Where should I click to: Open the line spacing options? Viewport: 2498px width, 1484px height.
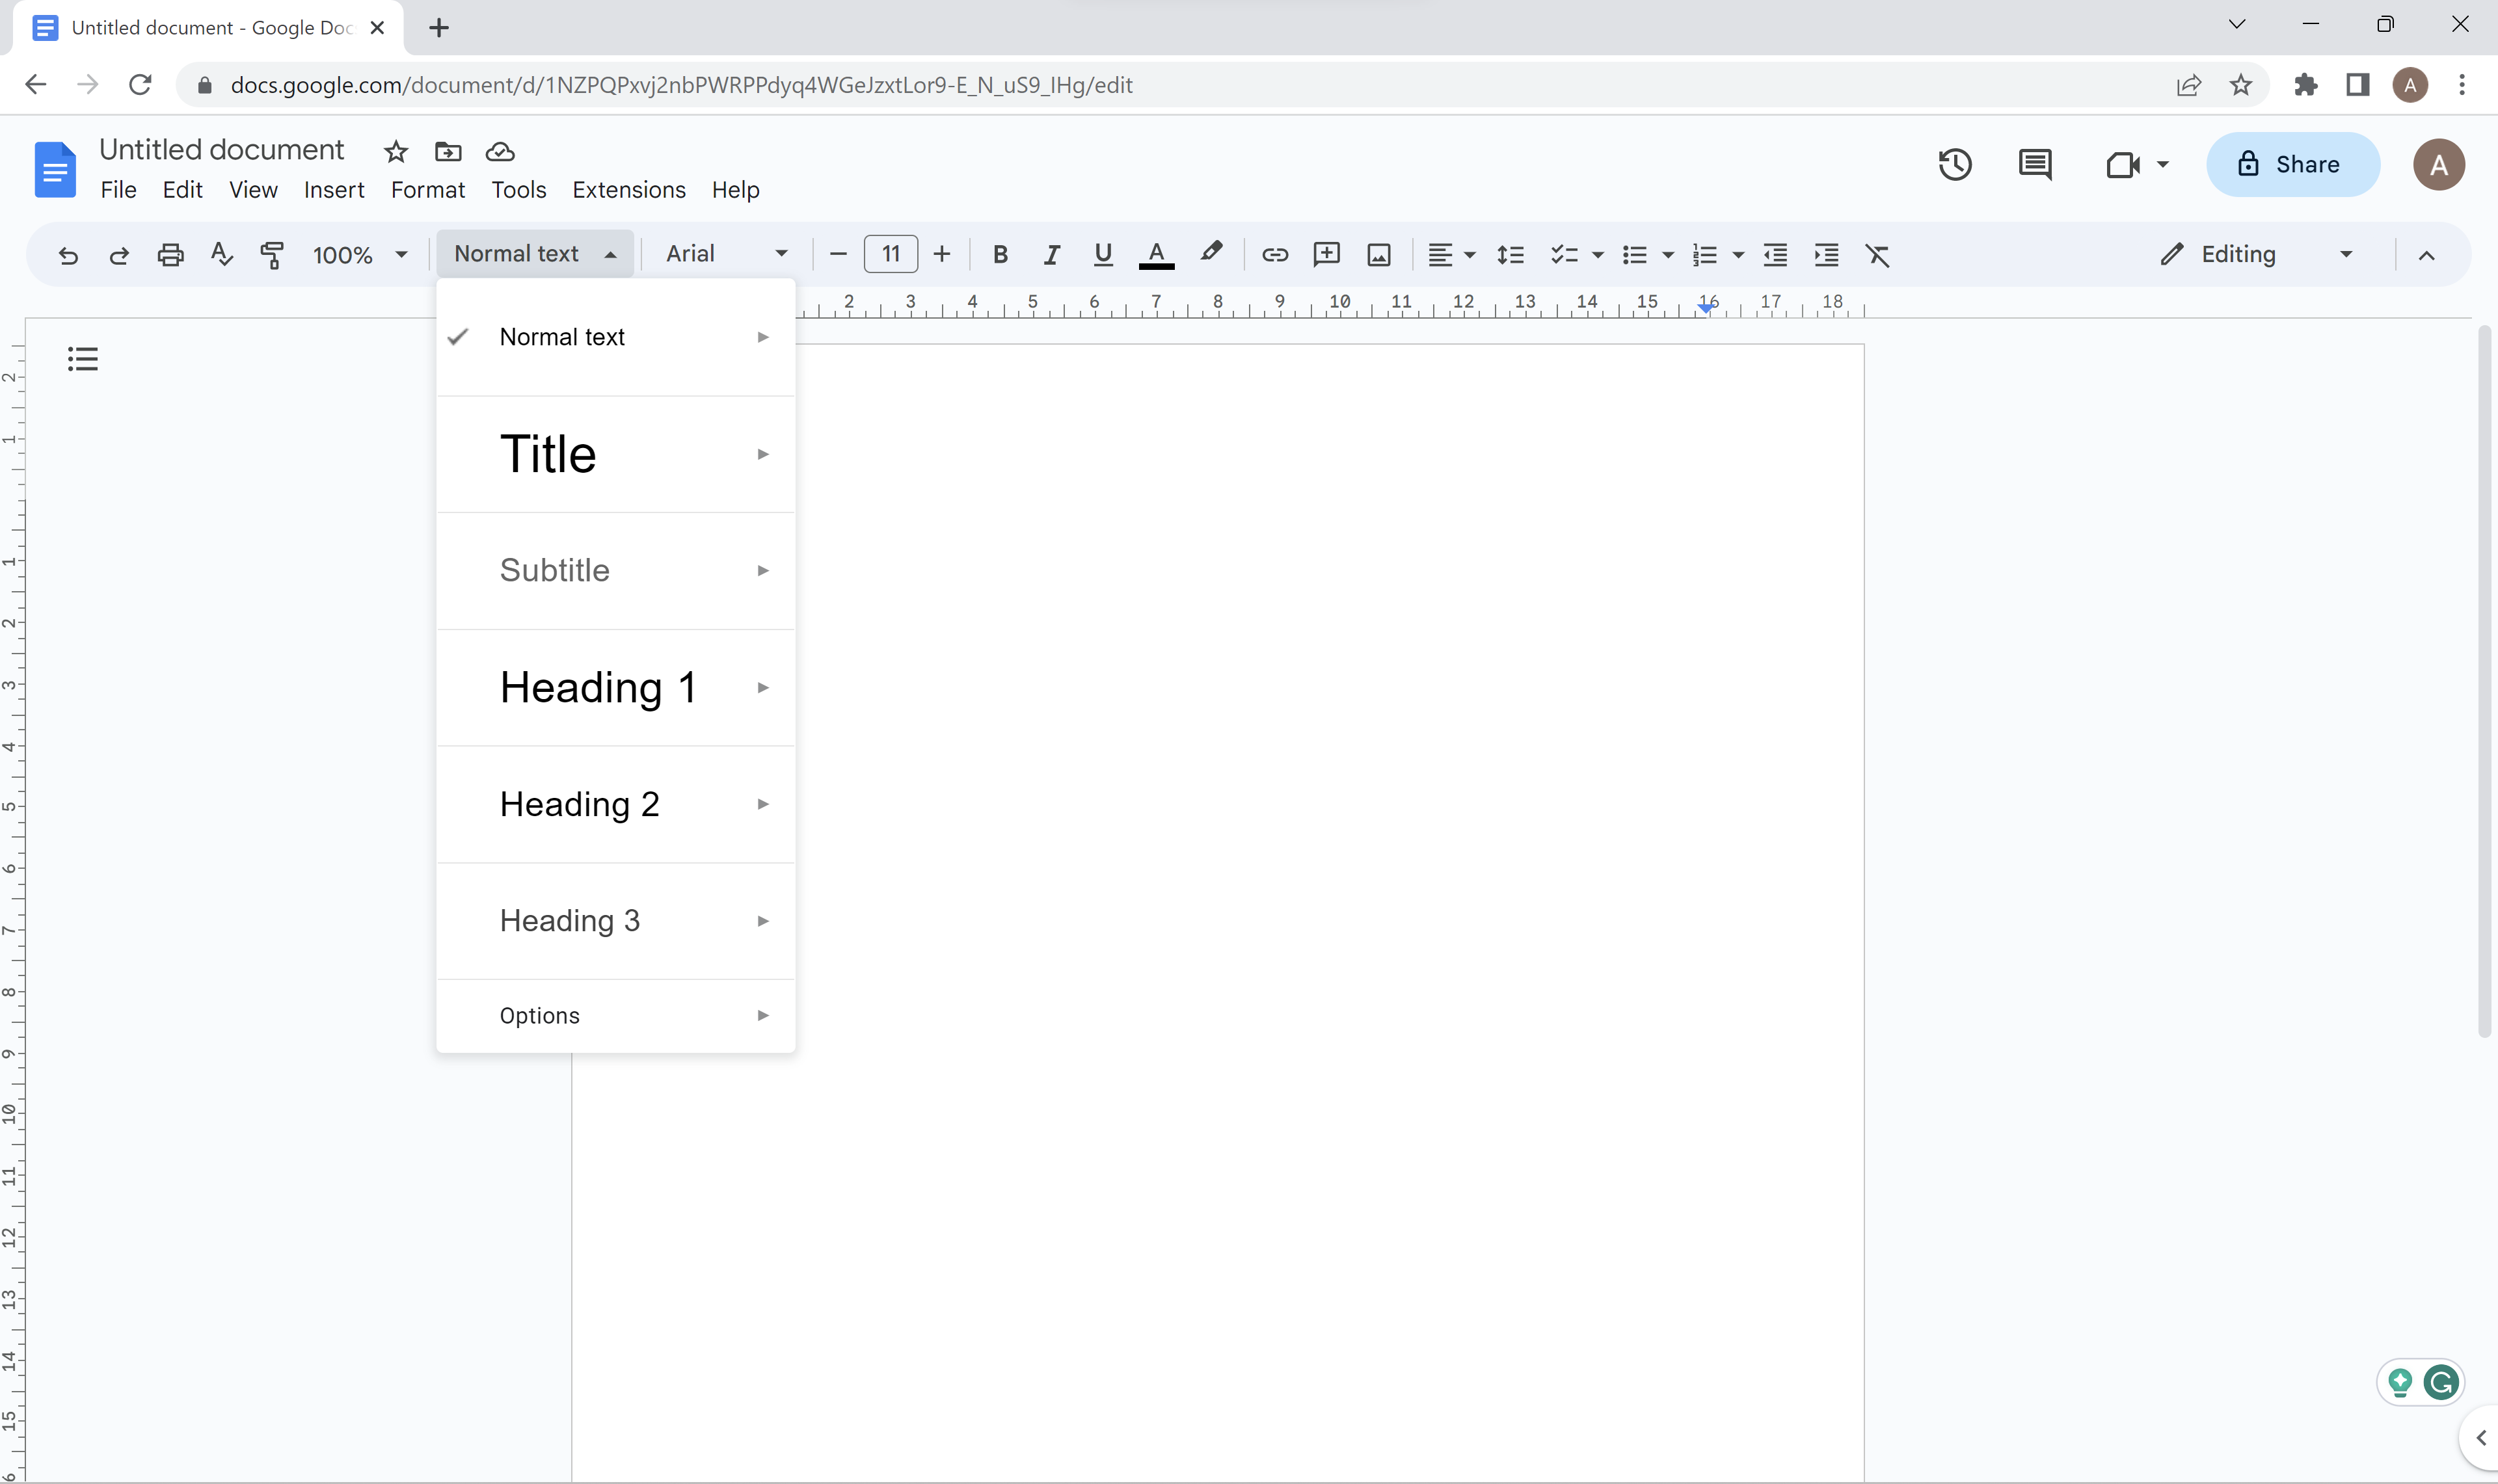[1511, 255]
